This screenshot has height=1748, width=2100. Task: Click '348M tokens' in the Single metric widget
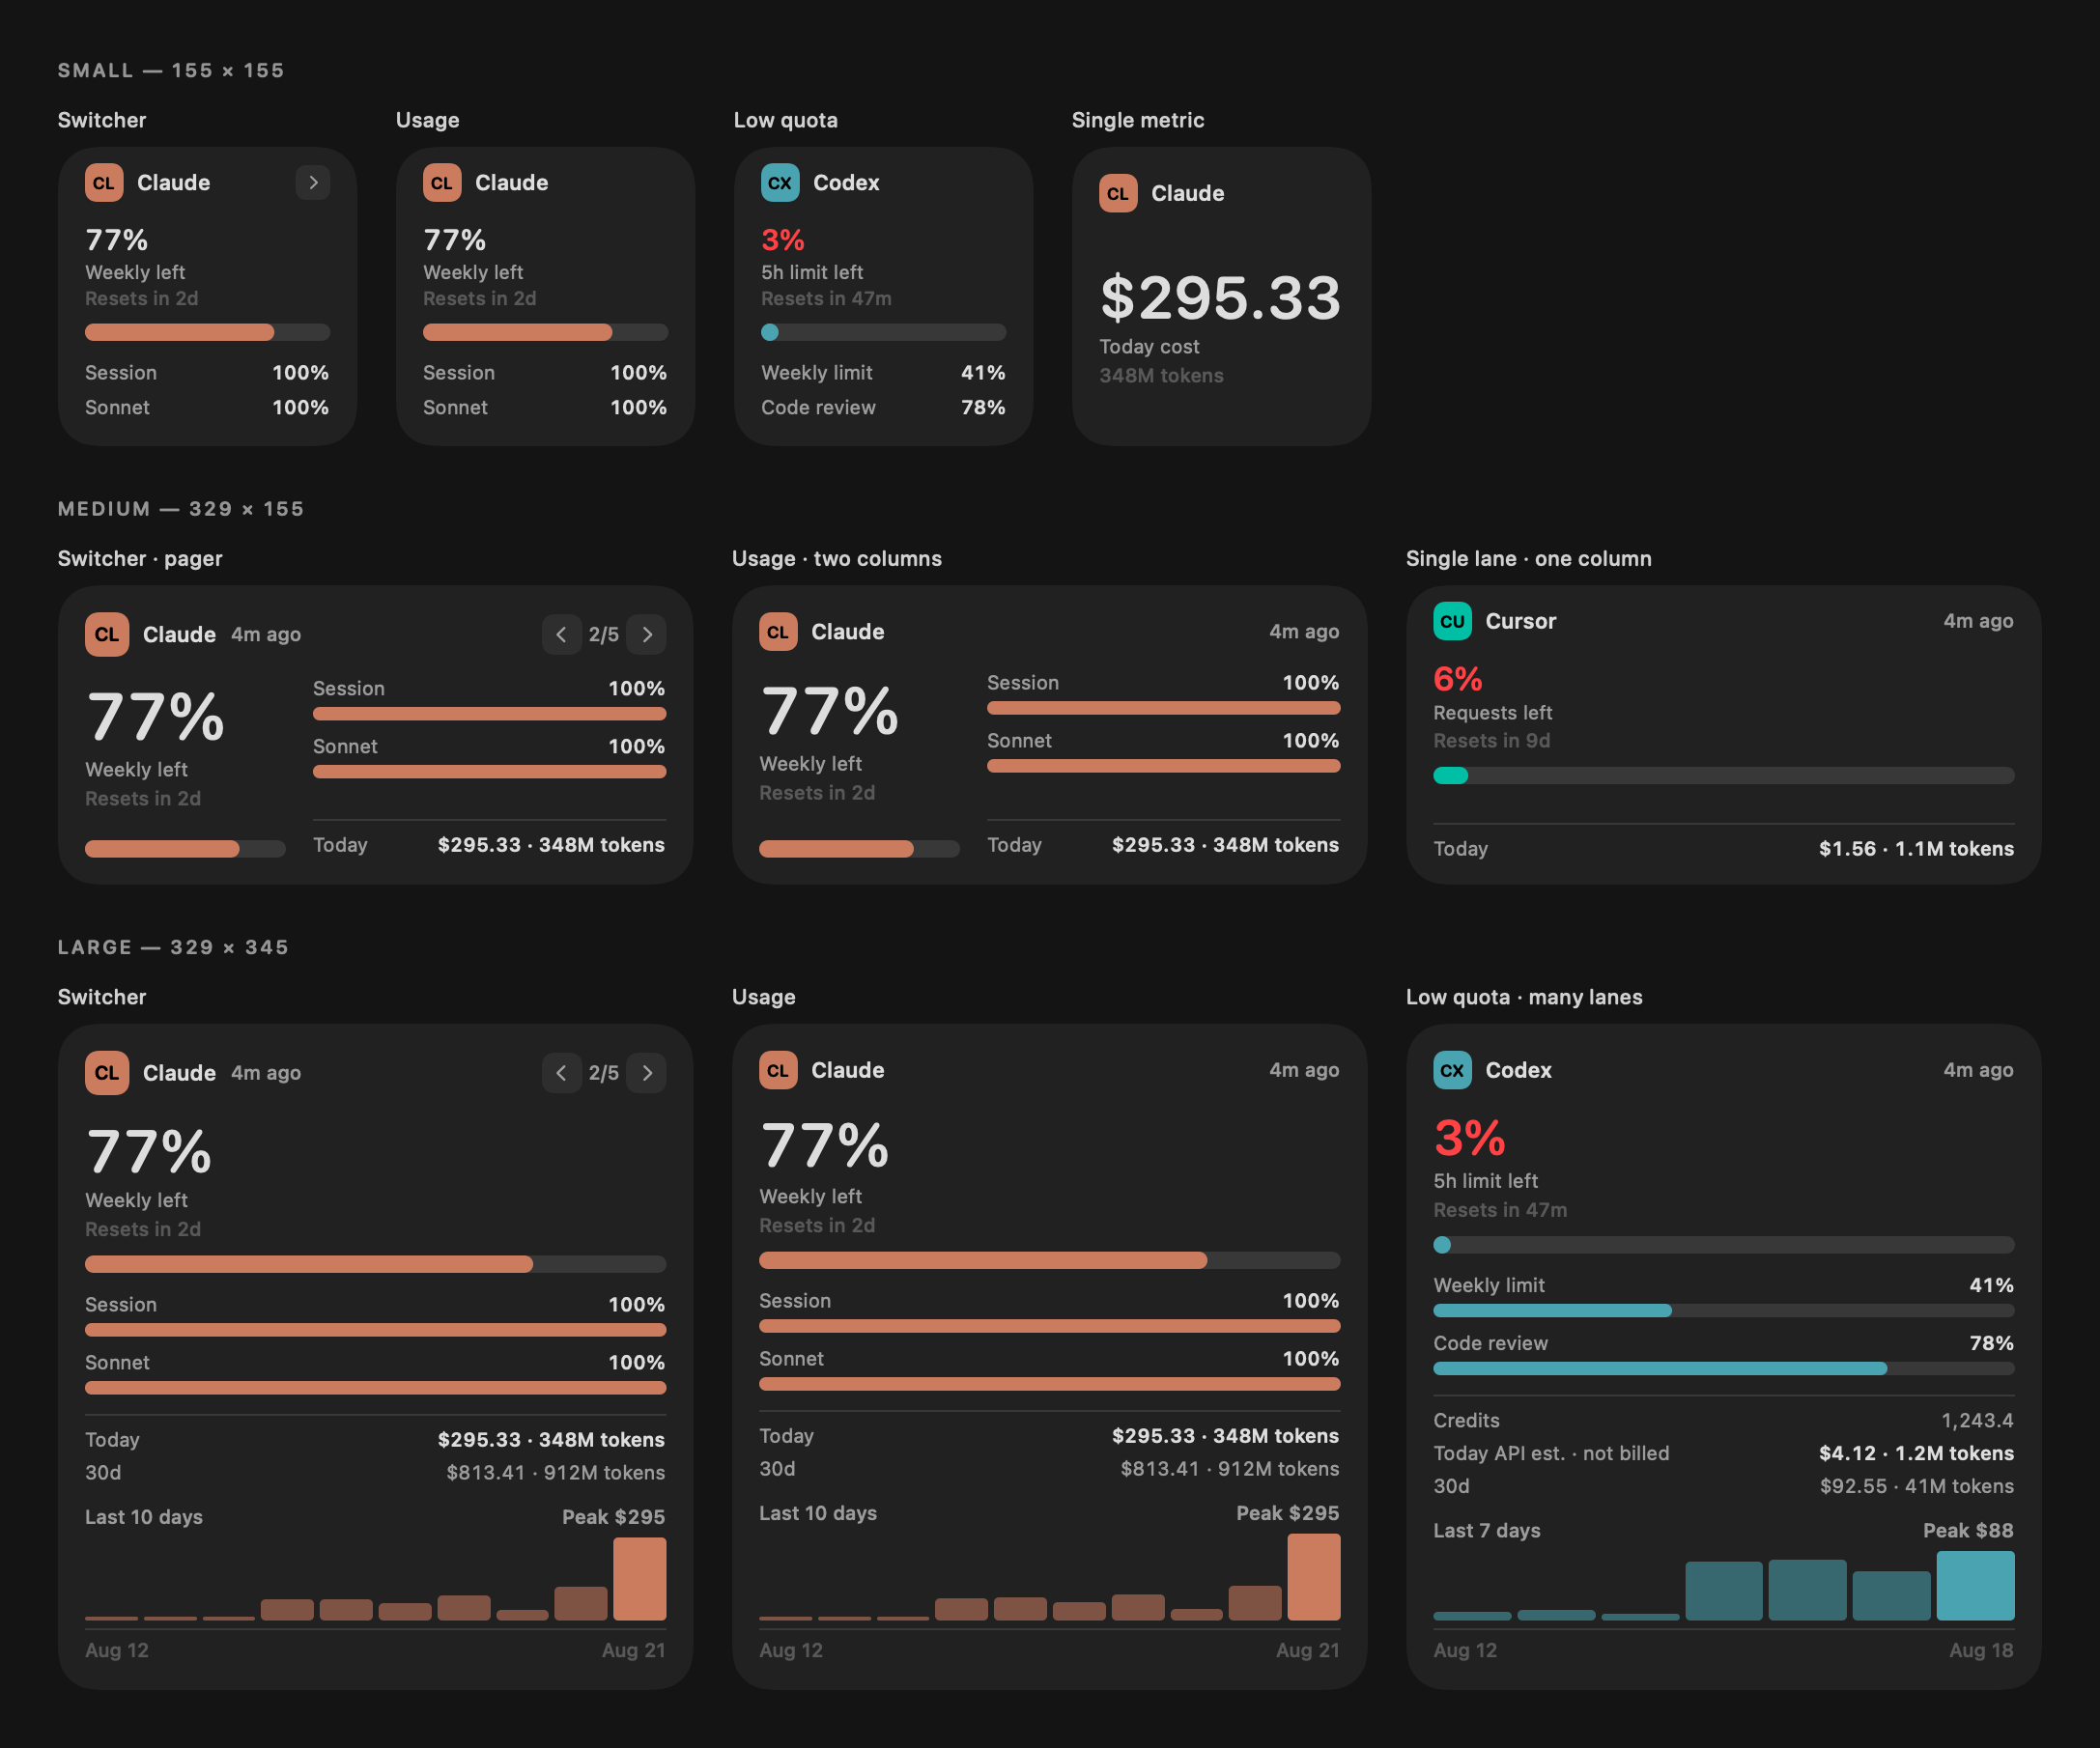(1162, 376)
